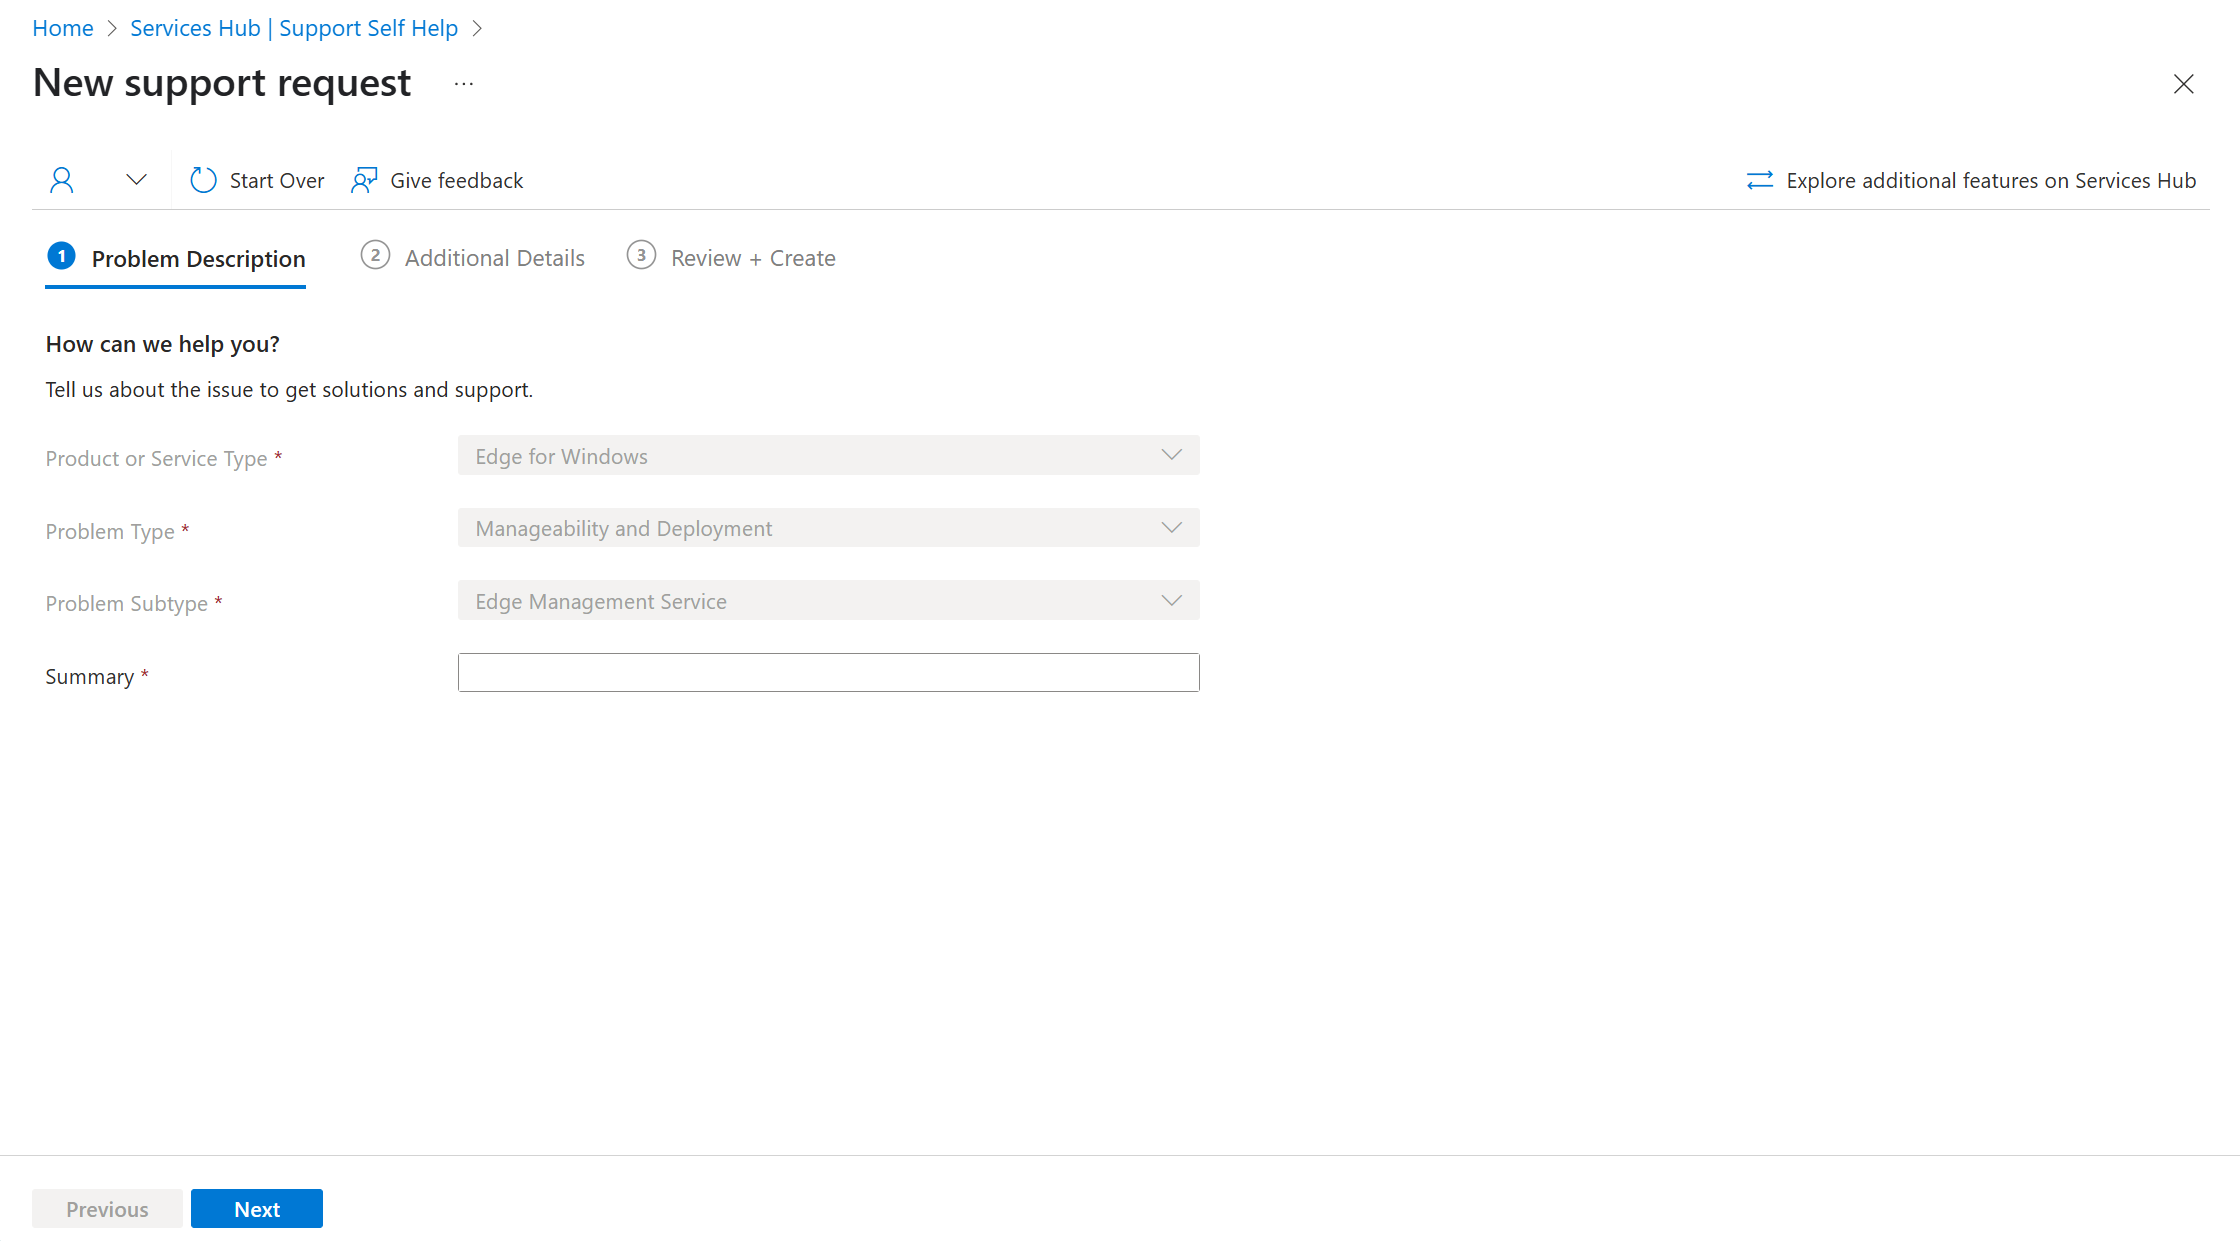The width and height of the screenshot is (2240, 1241).
Task: Click the Review + Create step 3 icon
Action: click(640, 255)
